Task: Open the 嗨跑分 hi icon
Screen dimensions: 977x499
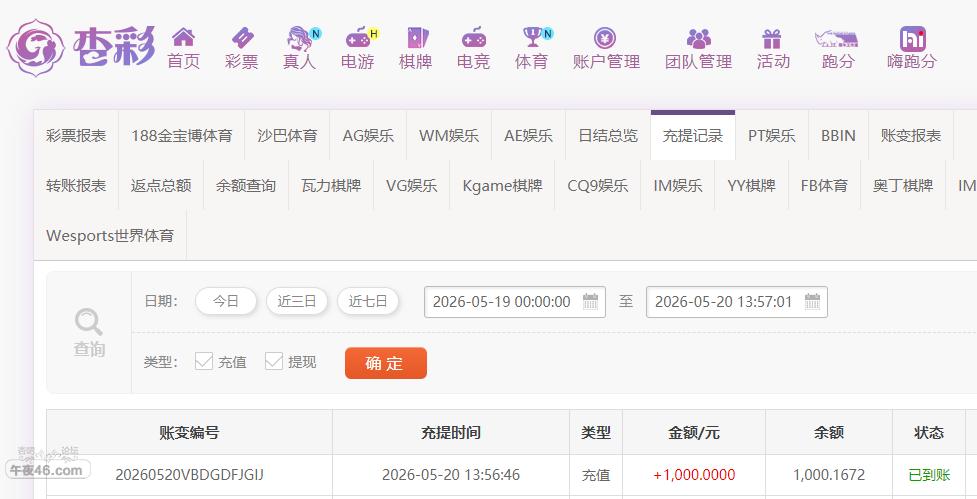Action: 912,39
